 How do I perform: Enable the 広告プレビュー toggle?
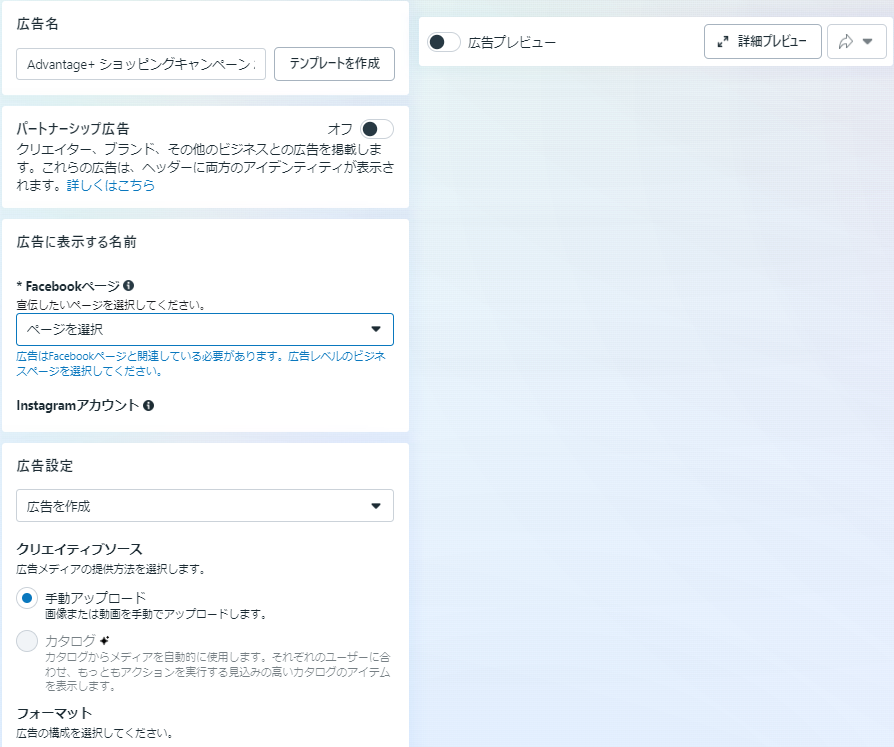tap(443, 42)
